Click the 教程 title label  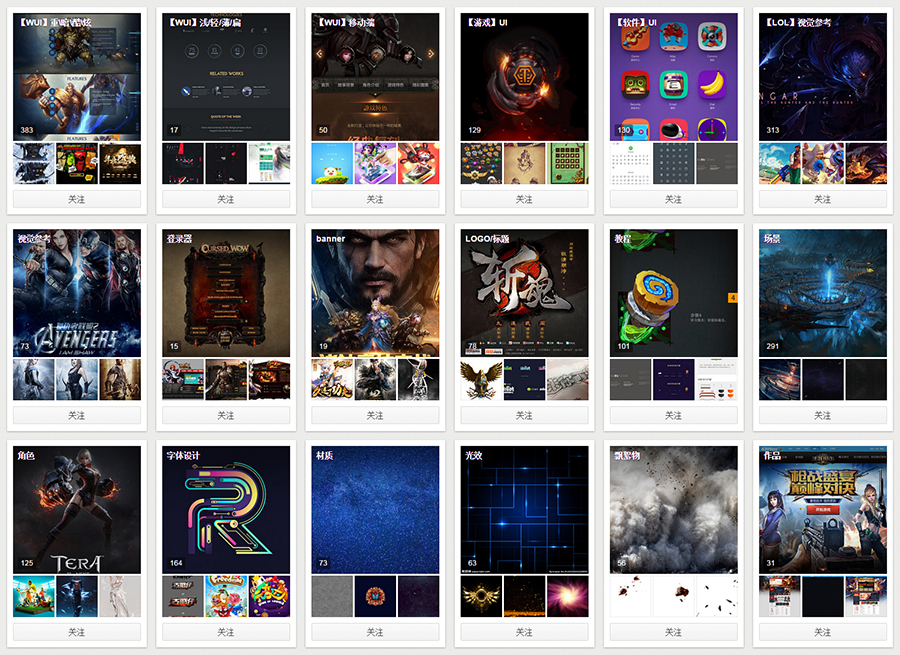[x=623, y=238]
